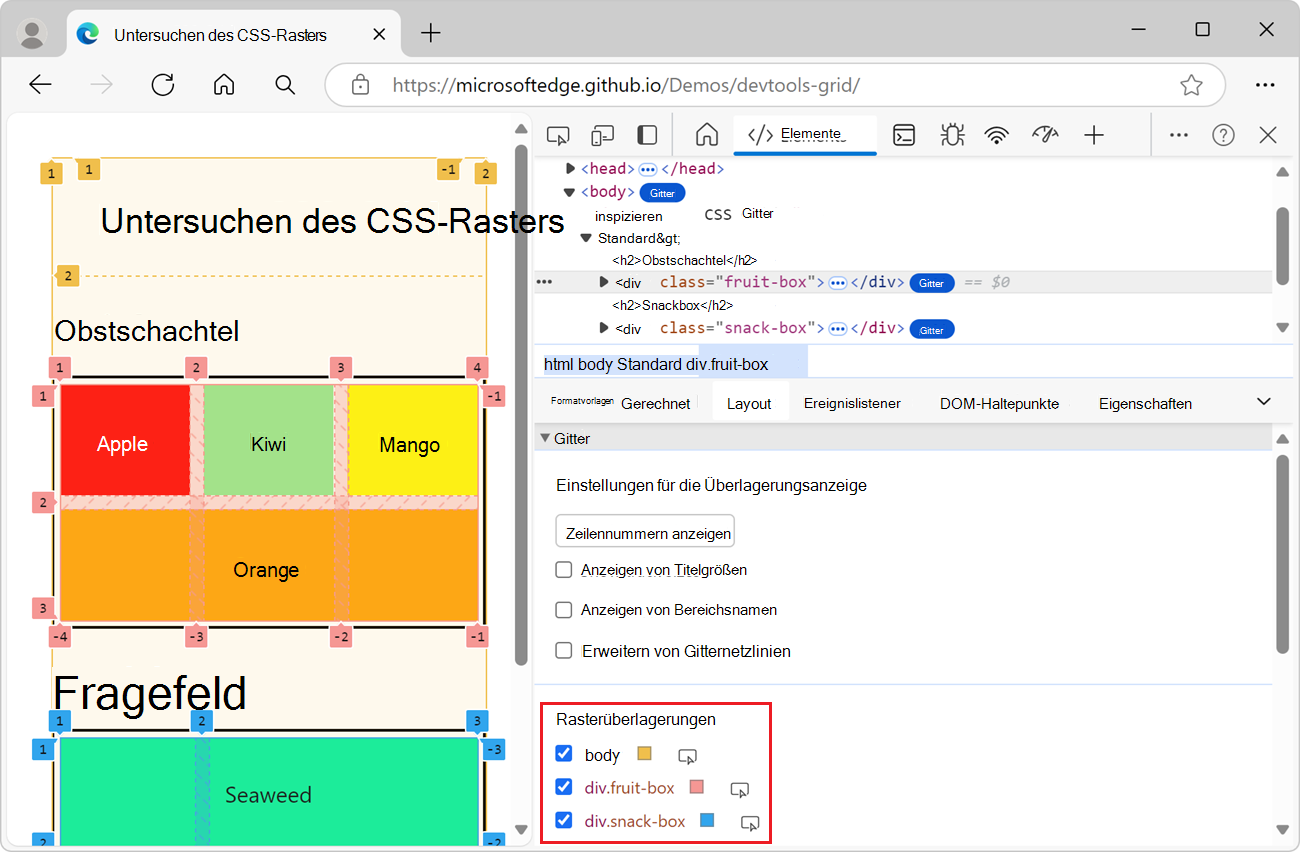The height and width of the screenshot is (852, 1300).
Task: Open the DOM-Haltepunkte tab
Action: coord(999,404)
